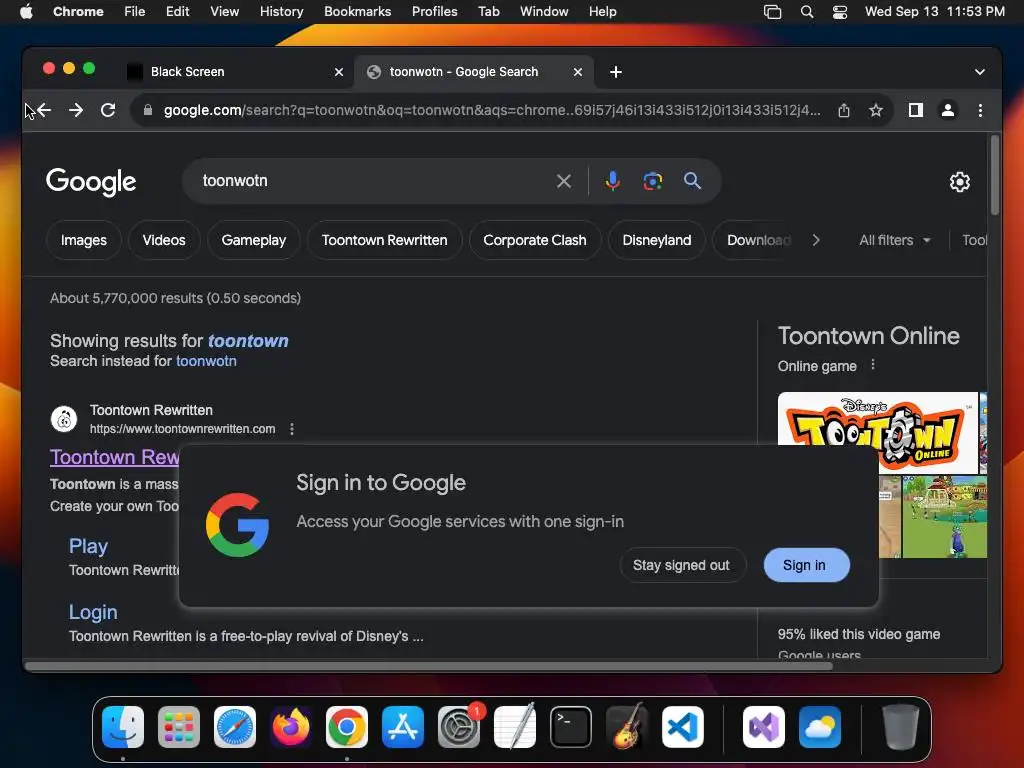Click the Toontown Rew result title

coord(114,457)
